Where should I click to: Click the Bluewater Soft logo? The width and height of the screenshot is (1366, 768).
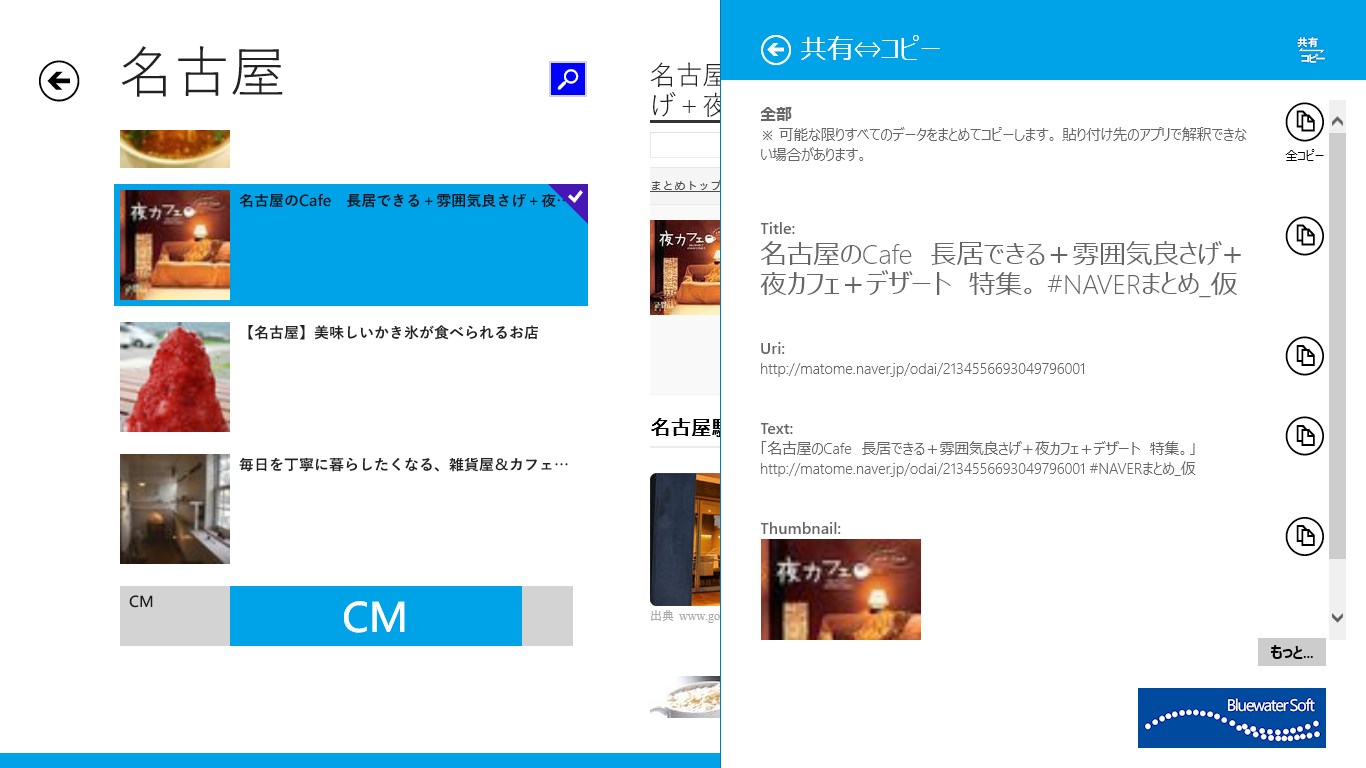(1231, 717)
